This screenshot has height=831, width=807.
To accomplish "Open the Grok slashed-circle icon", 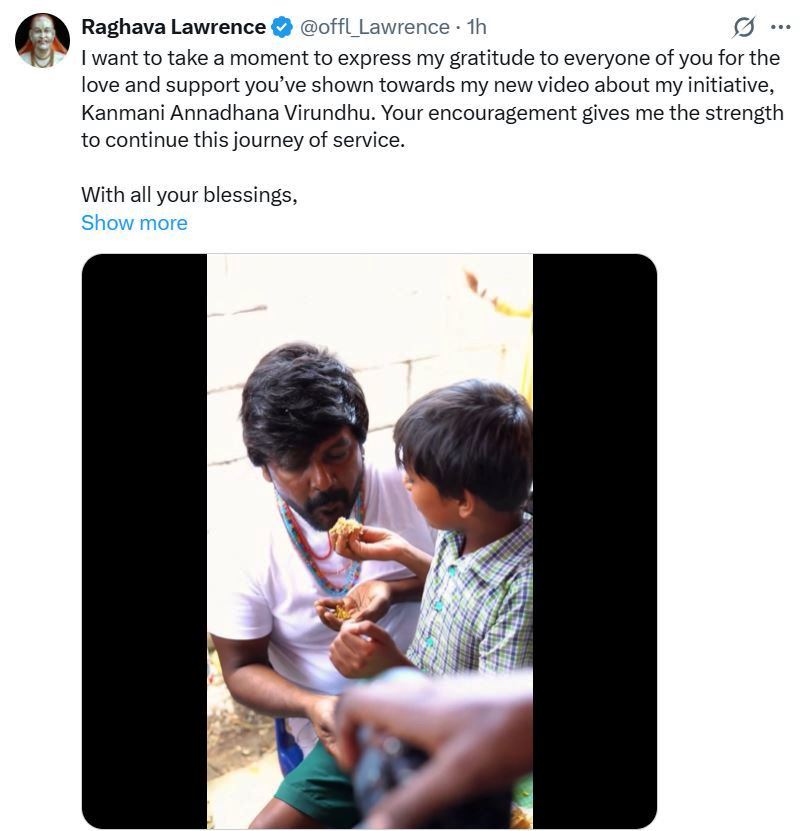I will coord(744,27).
